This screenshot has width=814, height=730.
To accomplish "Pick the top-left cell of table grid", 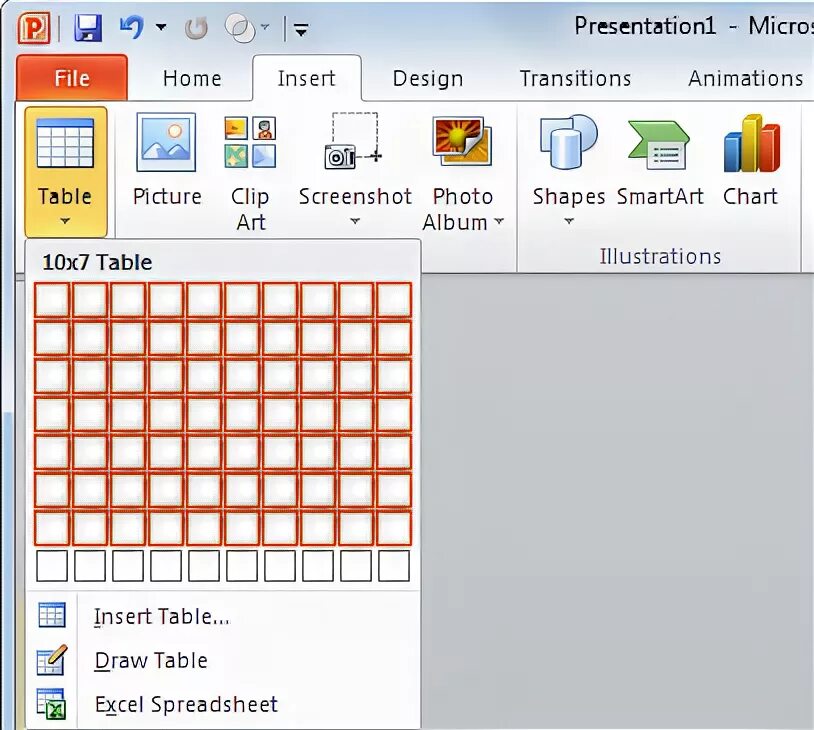I will tap(52, 300).
